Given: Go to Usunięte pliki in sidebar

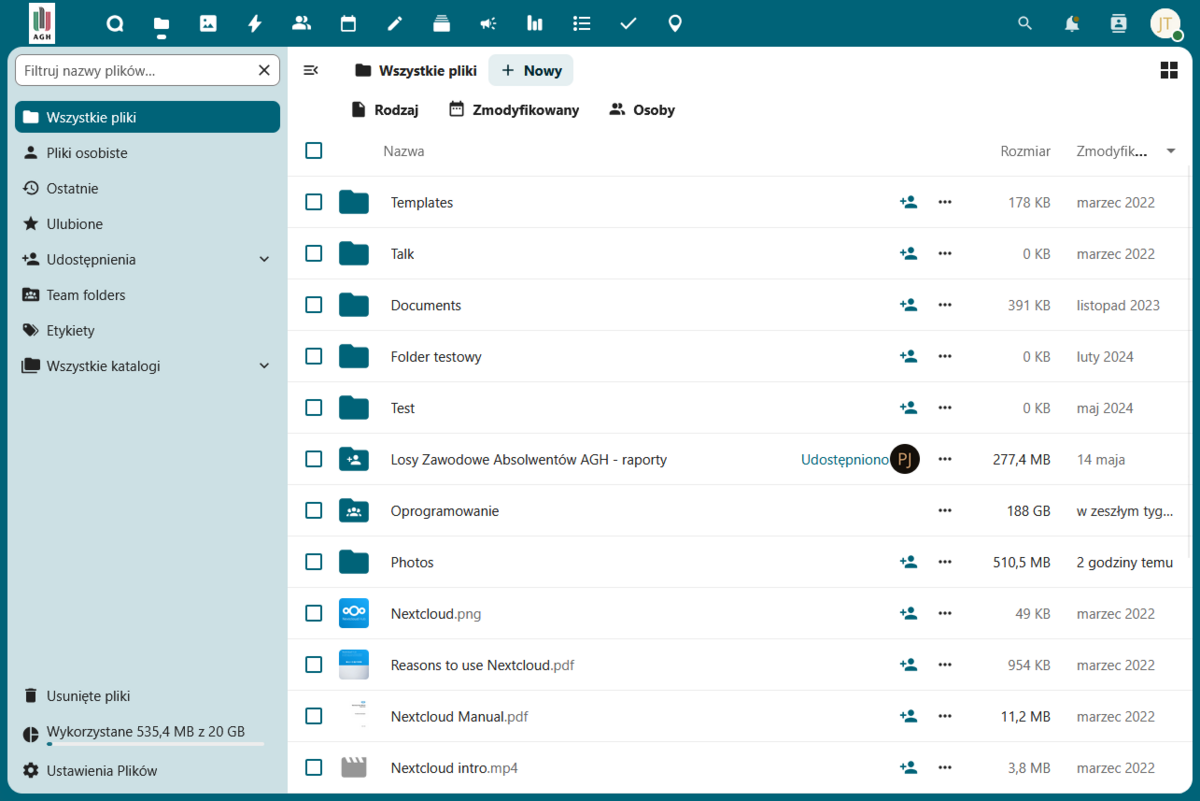Looking at the screenshot, I should (88, 696).
